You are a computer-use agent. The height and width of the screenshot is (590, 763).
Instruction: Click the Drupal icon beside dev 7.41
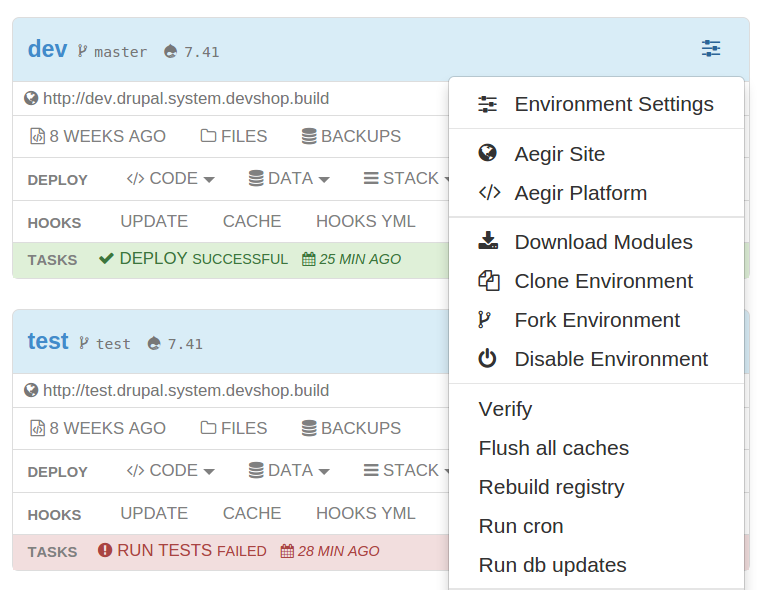pyautogui.click(x=170, y=51)
